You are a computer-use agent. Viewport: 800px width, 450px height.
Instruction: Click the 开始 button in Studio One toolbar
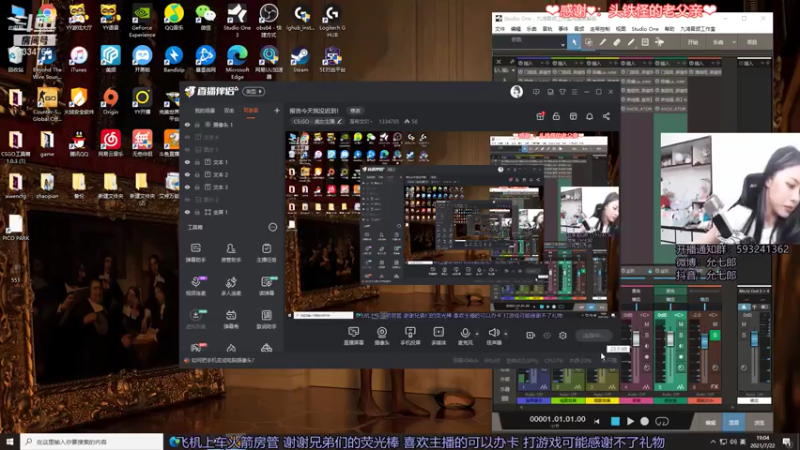click(x=692, y=42)
